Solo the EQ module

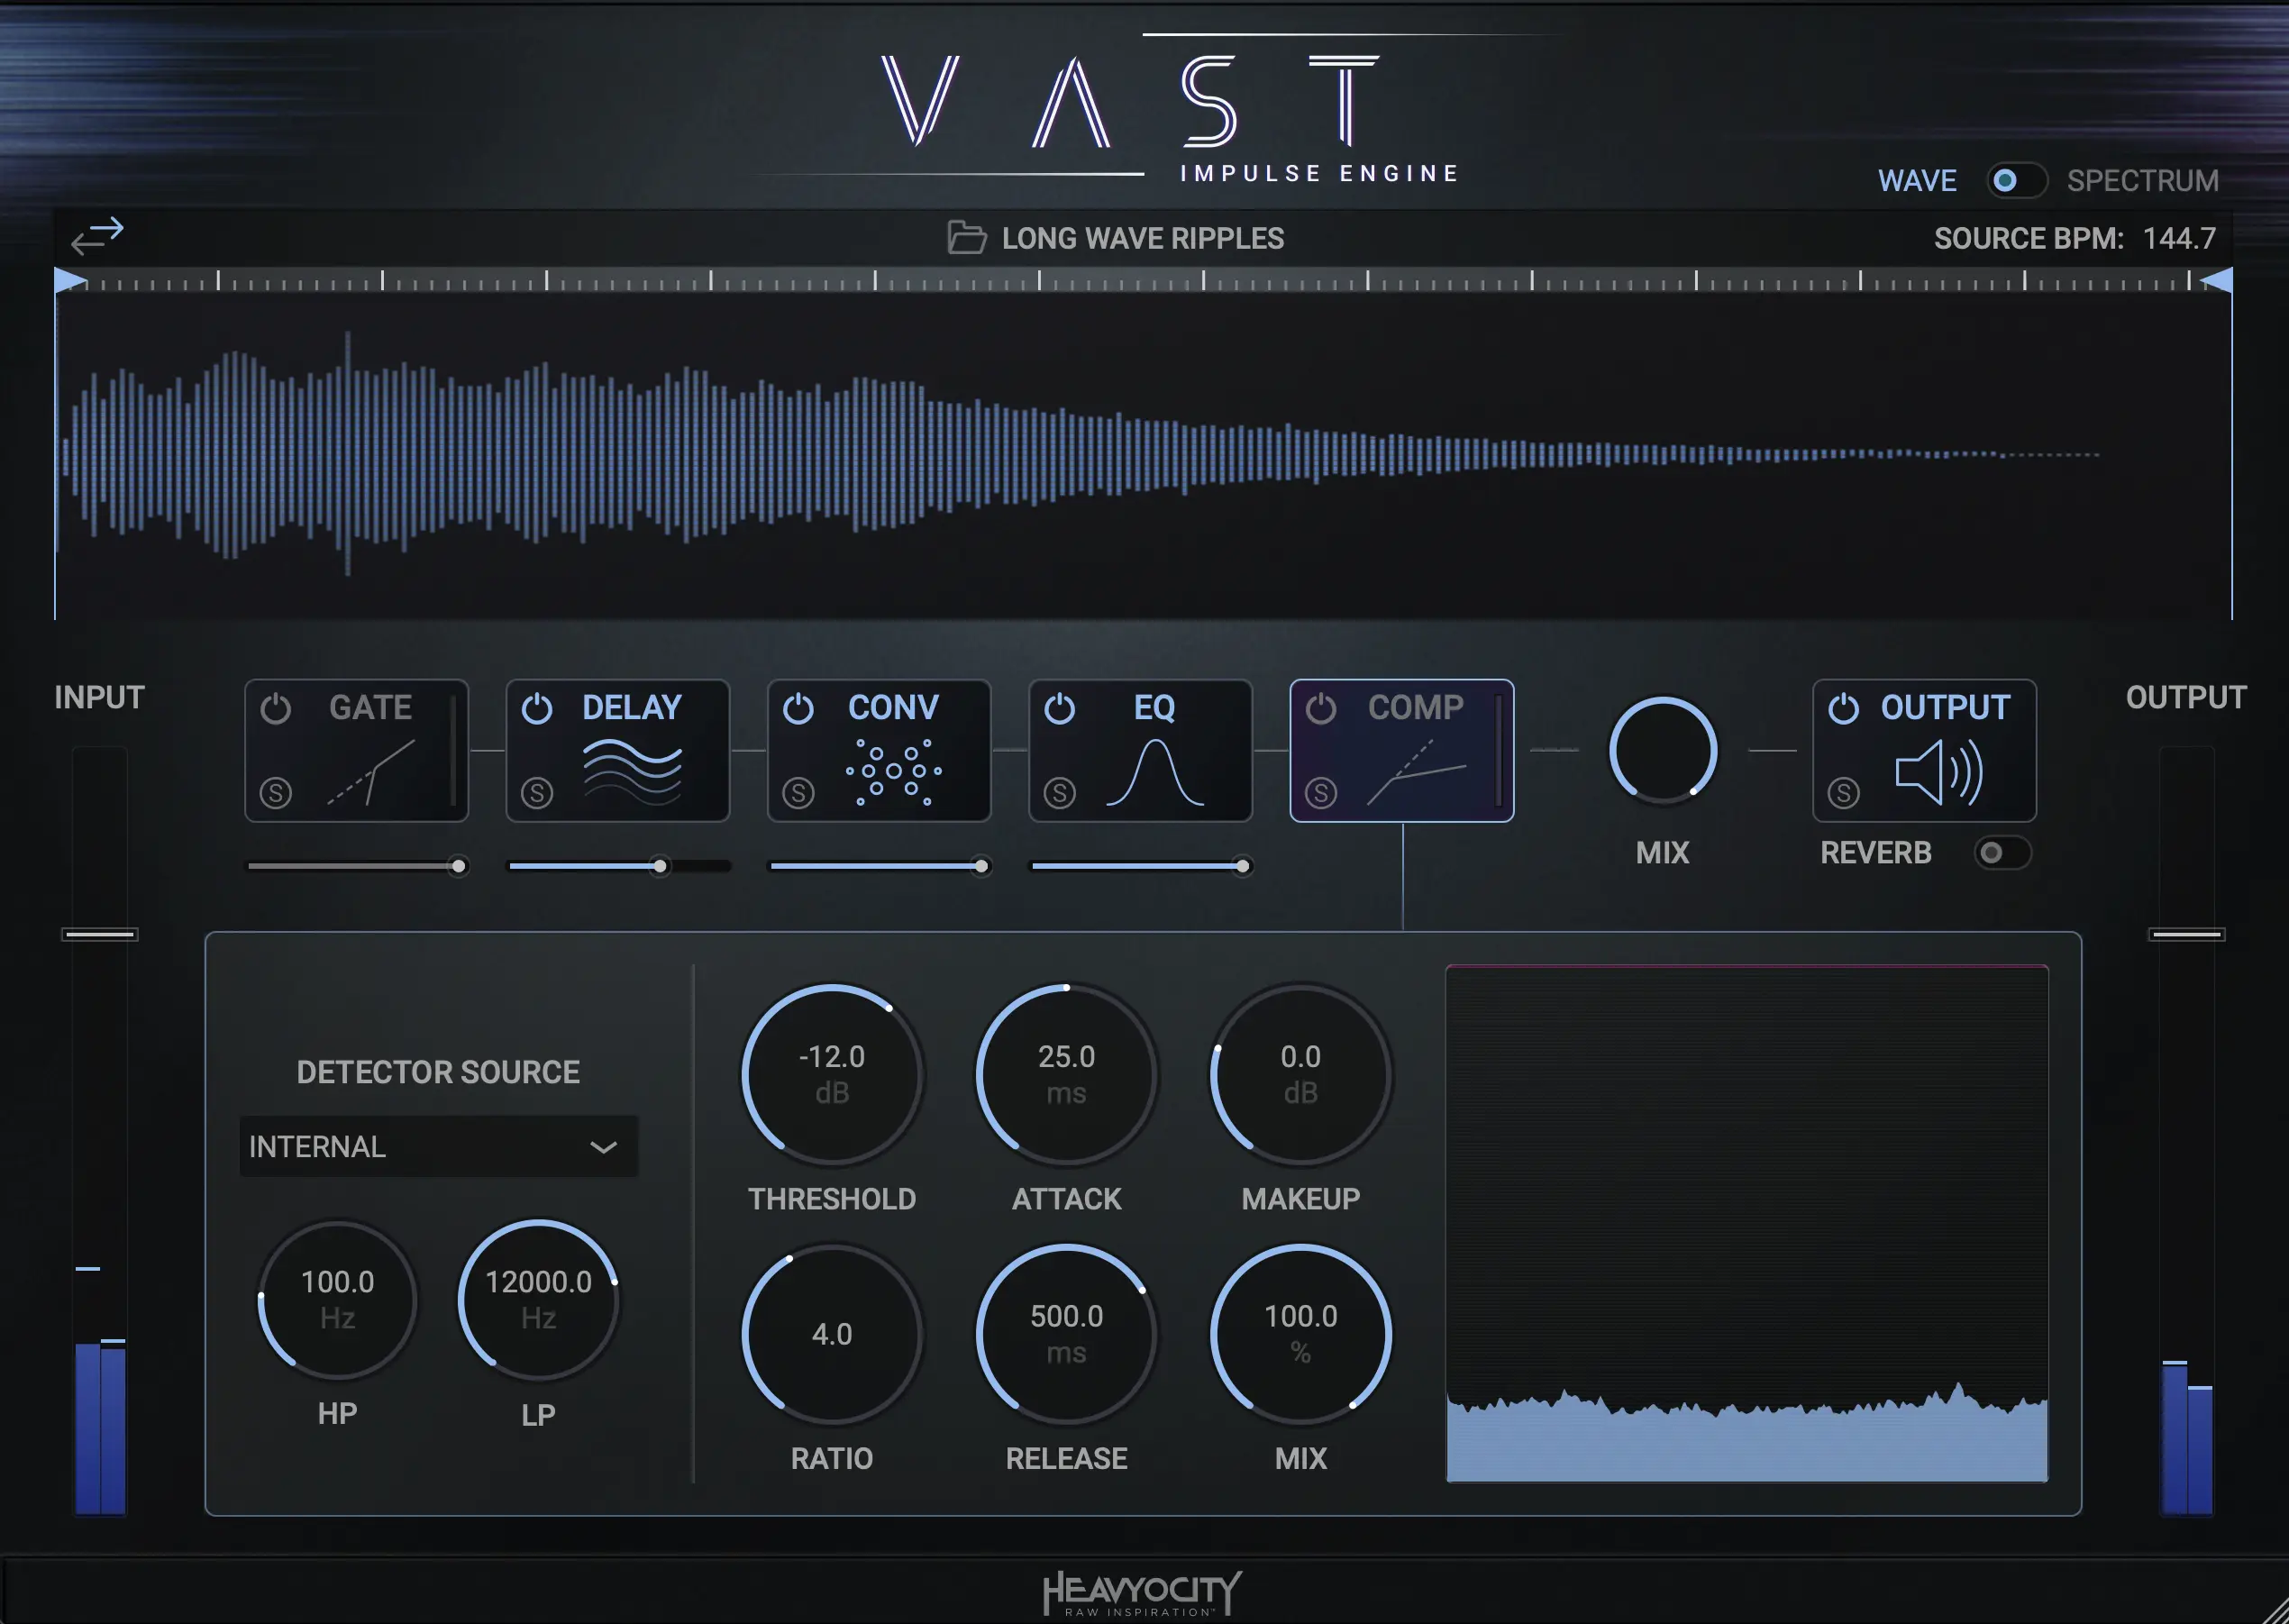[1059, 793]
